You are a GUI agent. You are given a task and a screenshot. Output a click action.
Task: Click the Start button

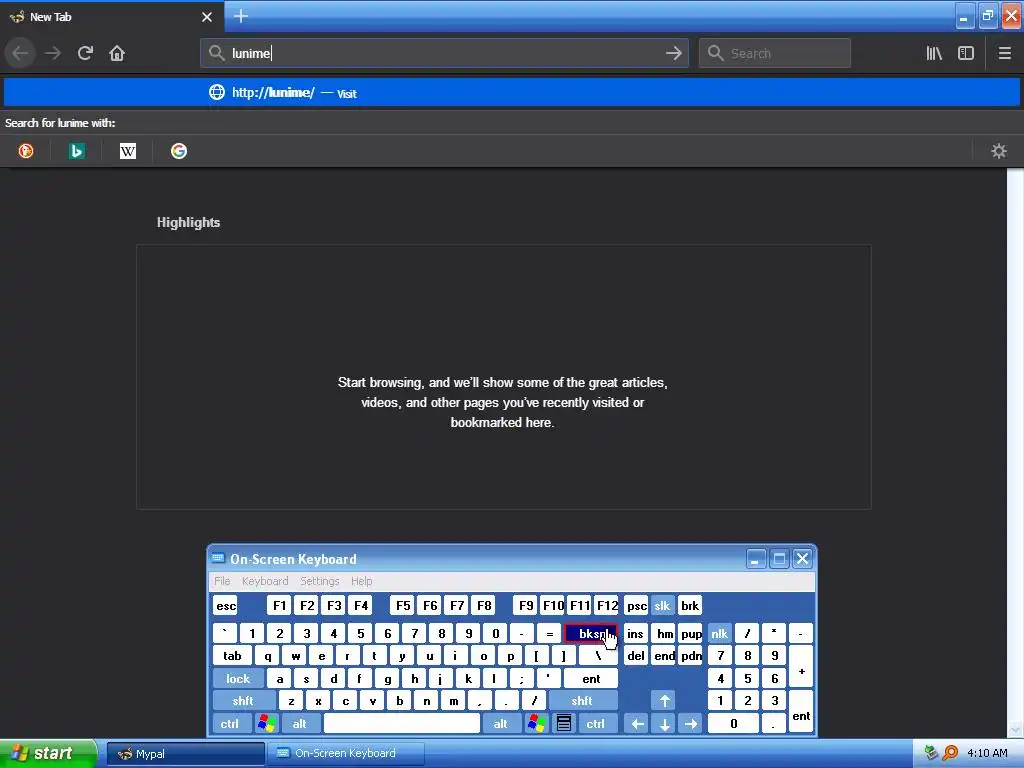pyautogui.click(x=47, y=754)
